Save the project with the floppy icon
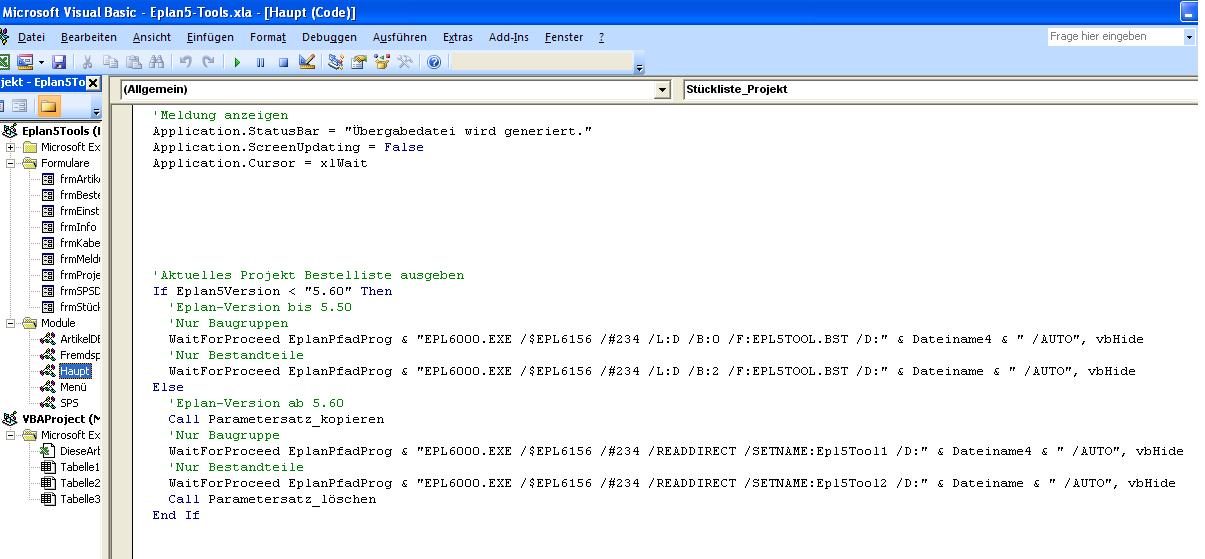Screen dimensions: 1205x559 point(59,62)
